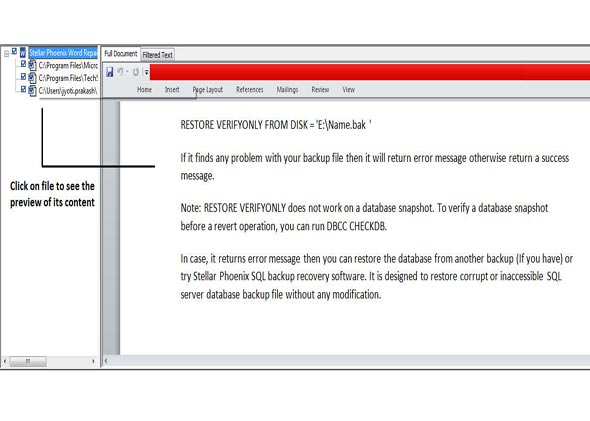Image resolution: width=590 pixels, height=421 pixels.
Task: Click right scroll arrow of file tree scrollbar
Action: [x=93, y=361]
